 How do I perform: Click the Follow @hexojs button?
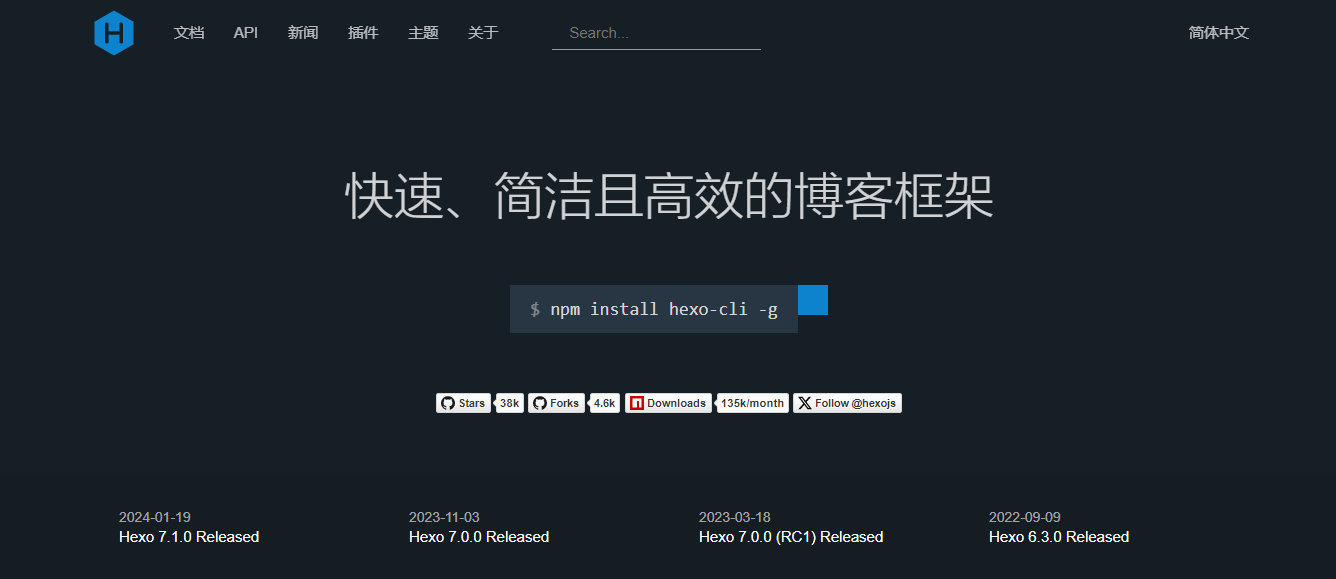click(x=847, y=403)
